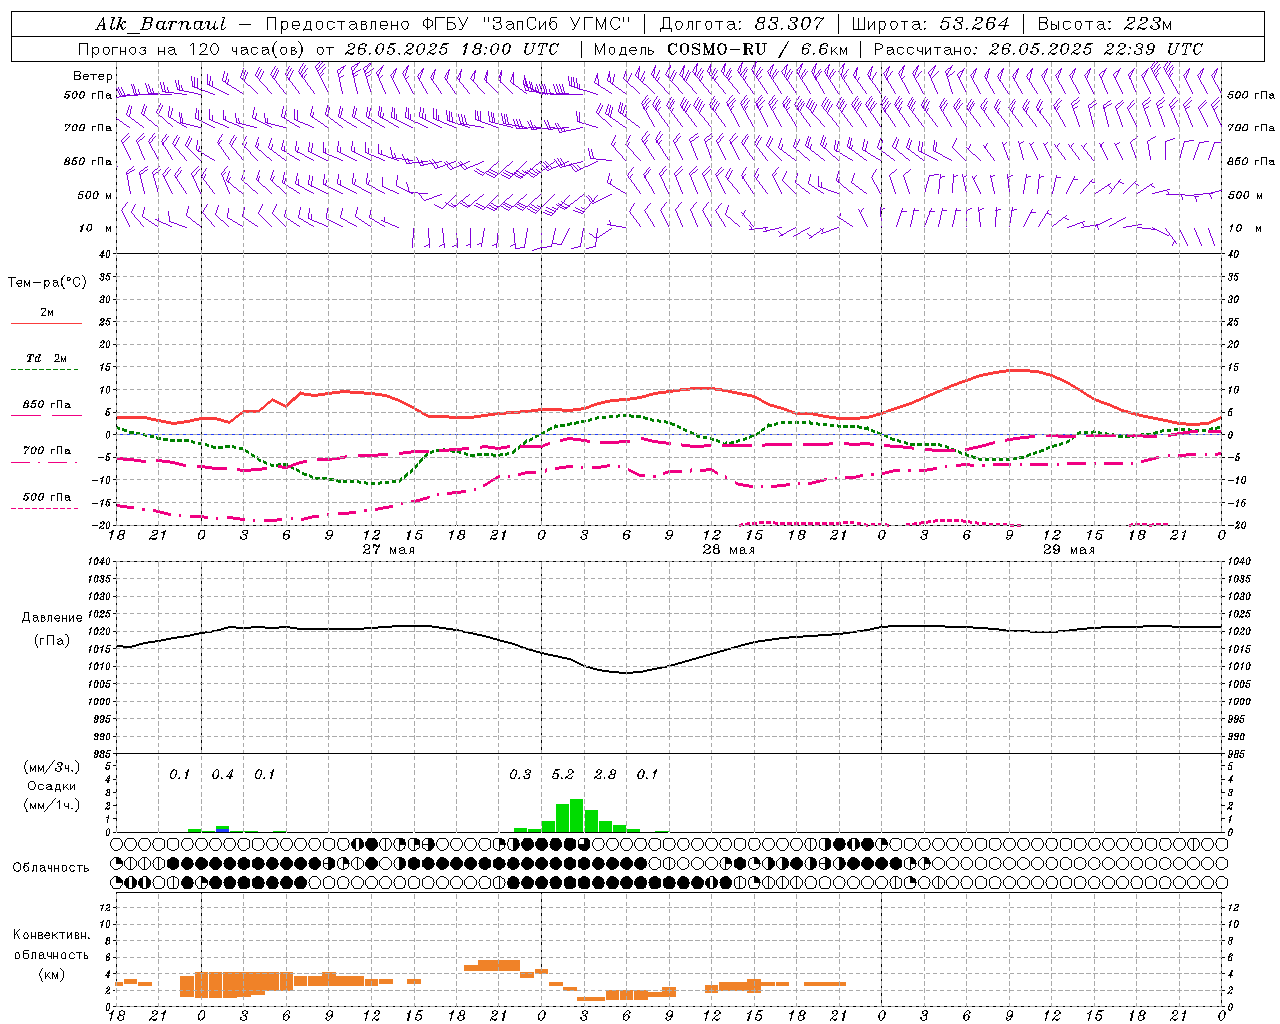Click the tallest green precipitation bar
The height and width of the screenshot is (1024, 1280).
coord(577,816)
